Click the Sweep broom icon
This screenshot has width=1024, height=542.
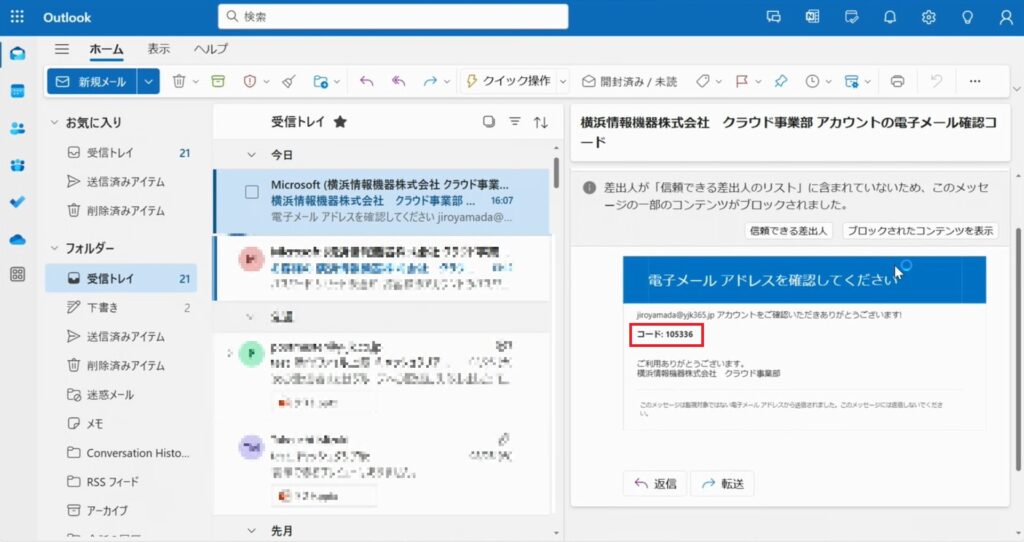point(289,82)
